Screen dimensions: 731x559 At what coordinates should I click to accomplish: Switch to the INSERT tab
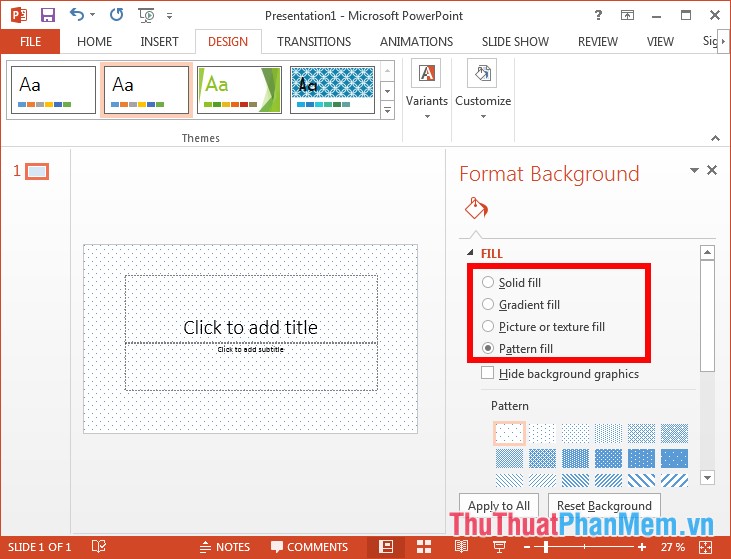pyautogui.click(x=159, y=41)
